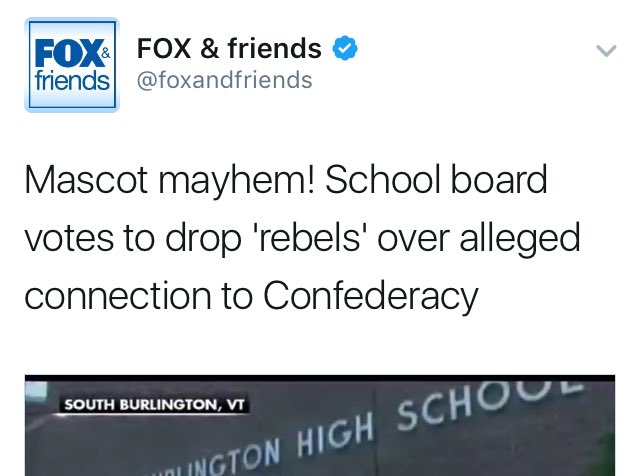This screenshot has height=476, width=639.
Task: Click the 'SOUTH BURLINGTON, VT' location caption
Action: 154,405
